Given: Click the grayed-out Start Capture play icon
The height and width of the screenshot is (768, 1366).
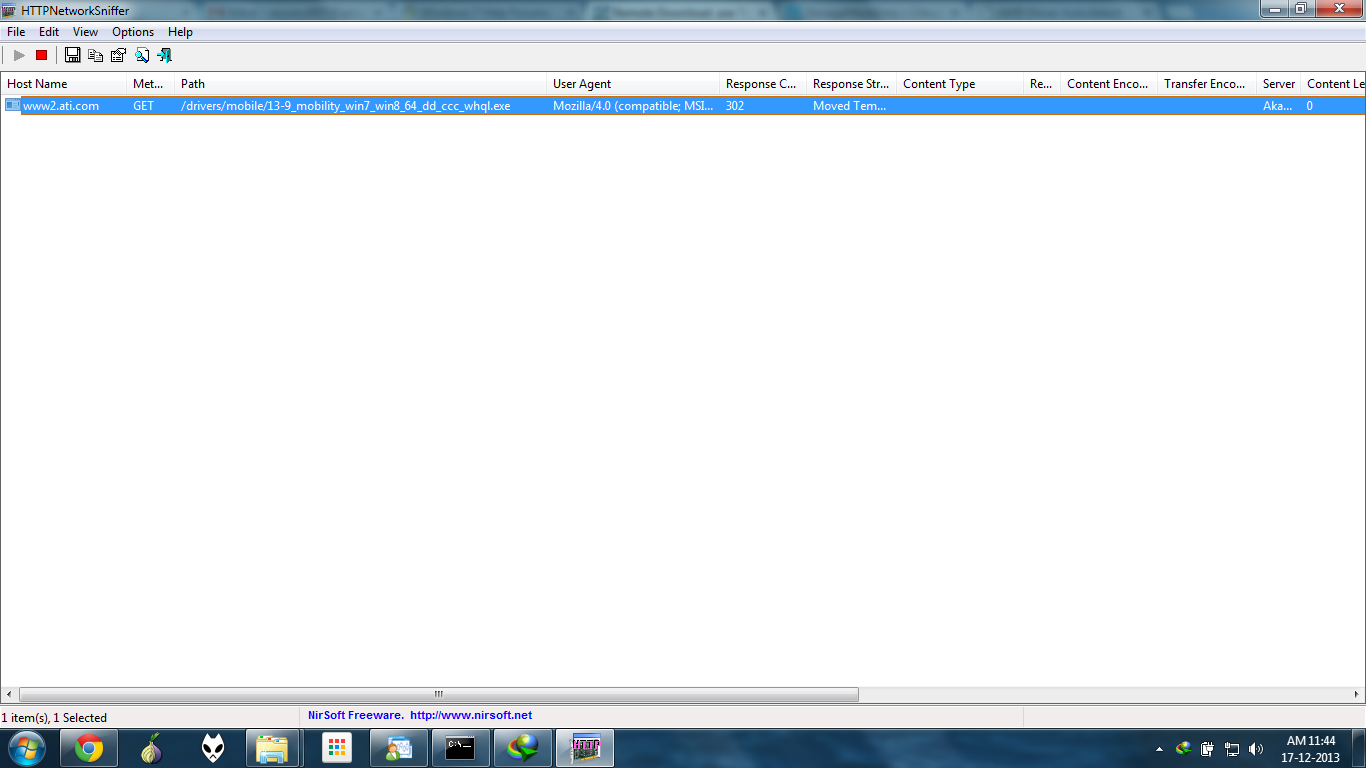Looking at the screenshot, I should click(19, 56).
